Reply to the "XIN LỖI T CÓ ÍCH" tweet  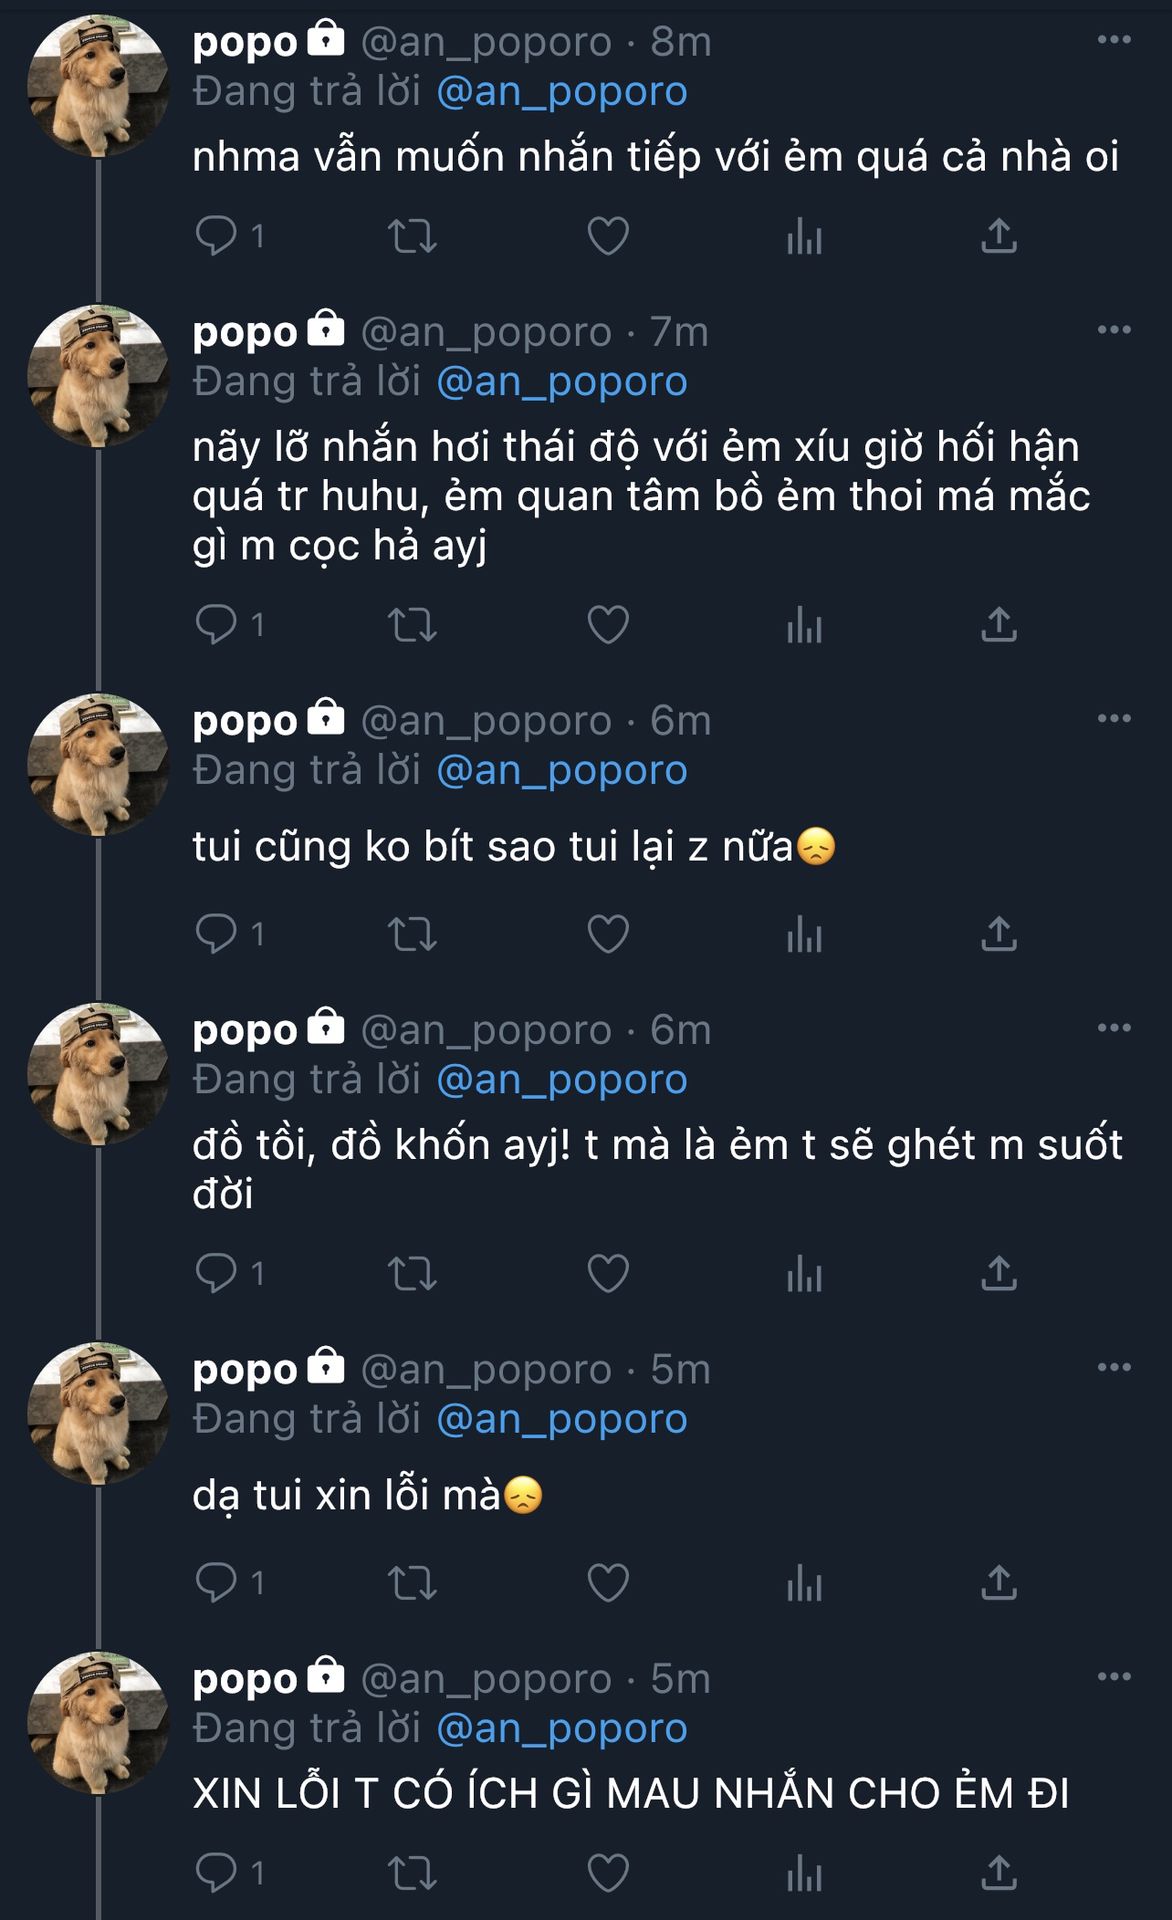click(216, 1873)
